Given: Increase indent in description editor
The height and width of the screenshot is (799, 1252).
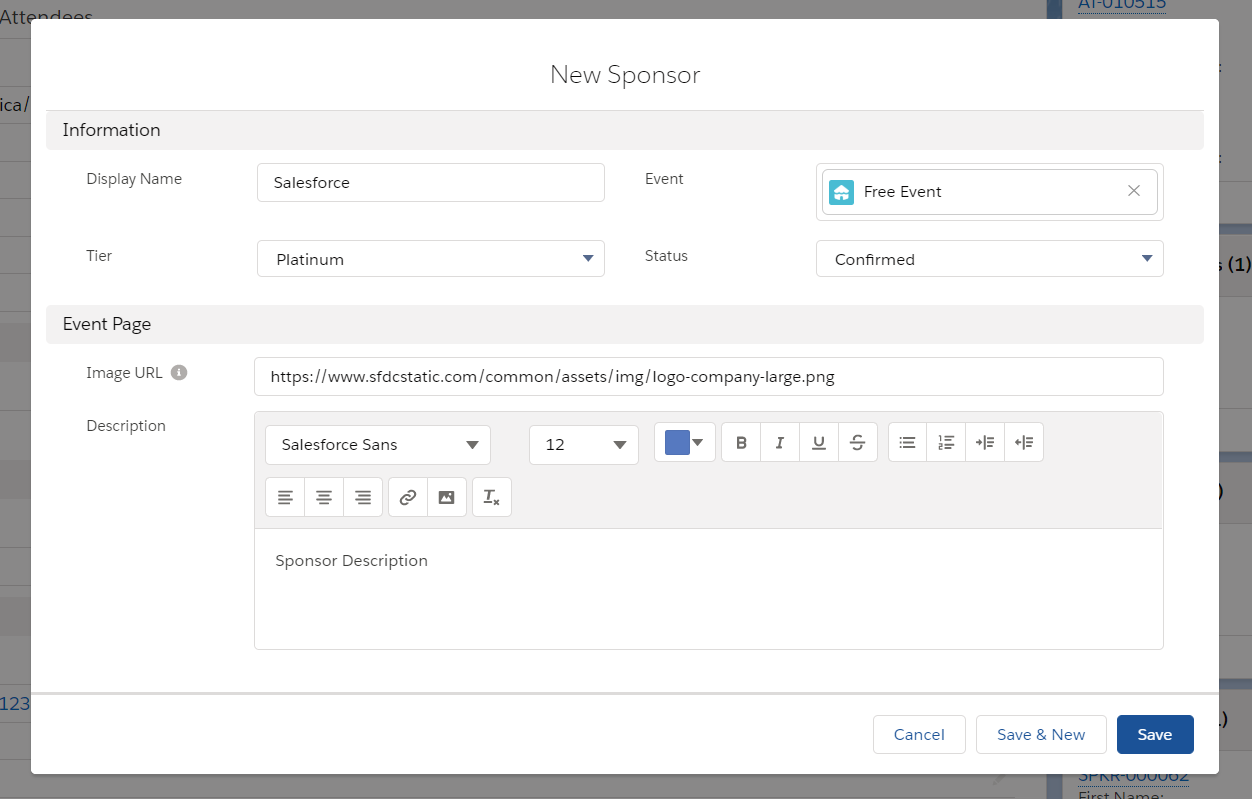Looking at the screenshot, I should click(985, 443).
